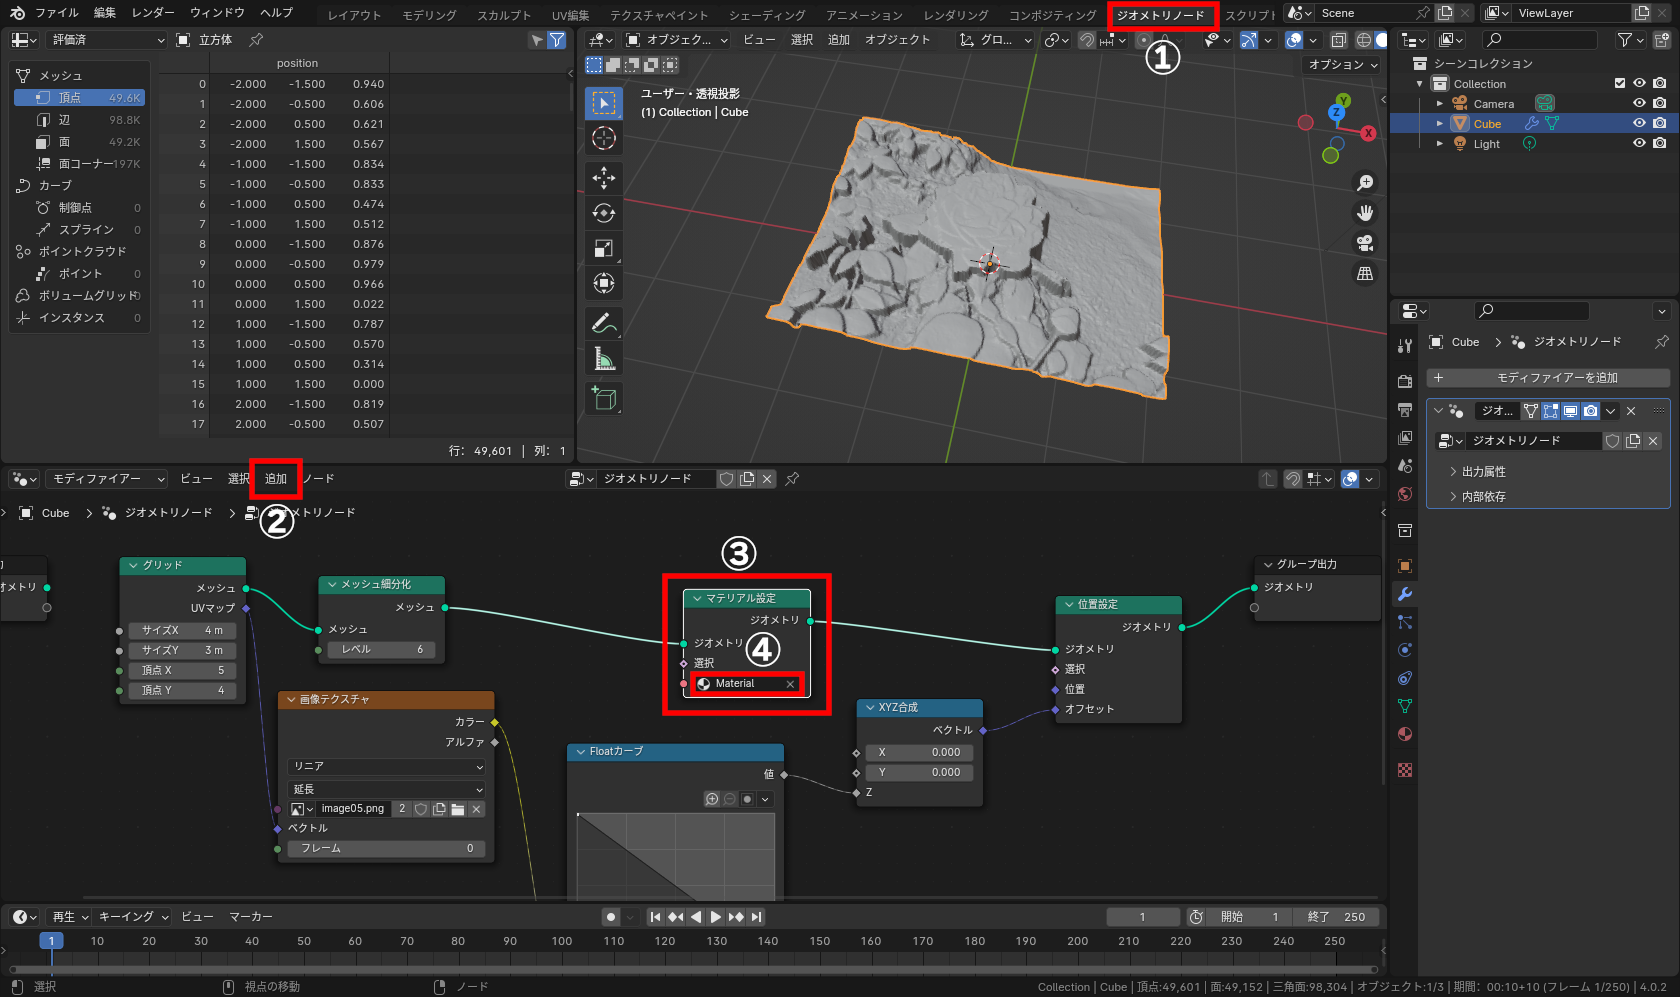Image resolution: width=1680 pixels, height=997 pixels.
Task: Toggle spreadsheet selected-only filter arrow
Action: [537, 40]
